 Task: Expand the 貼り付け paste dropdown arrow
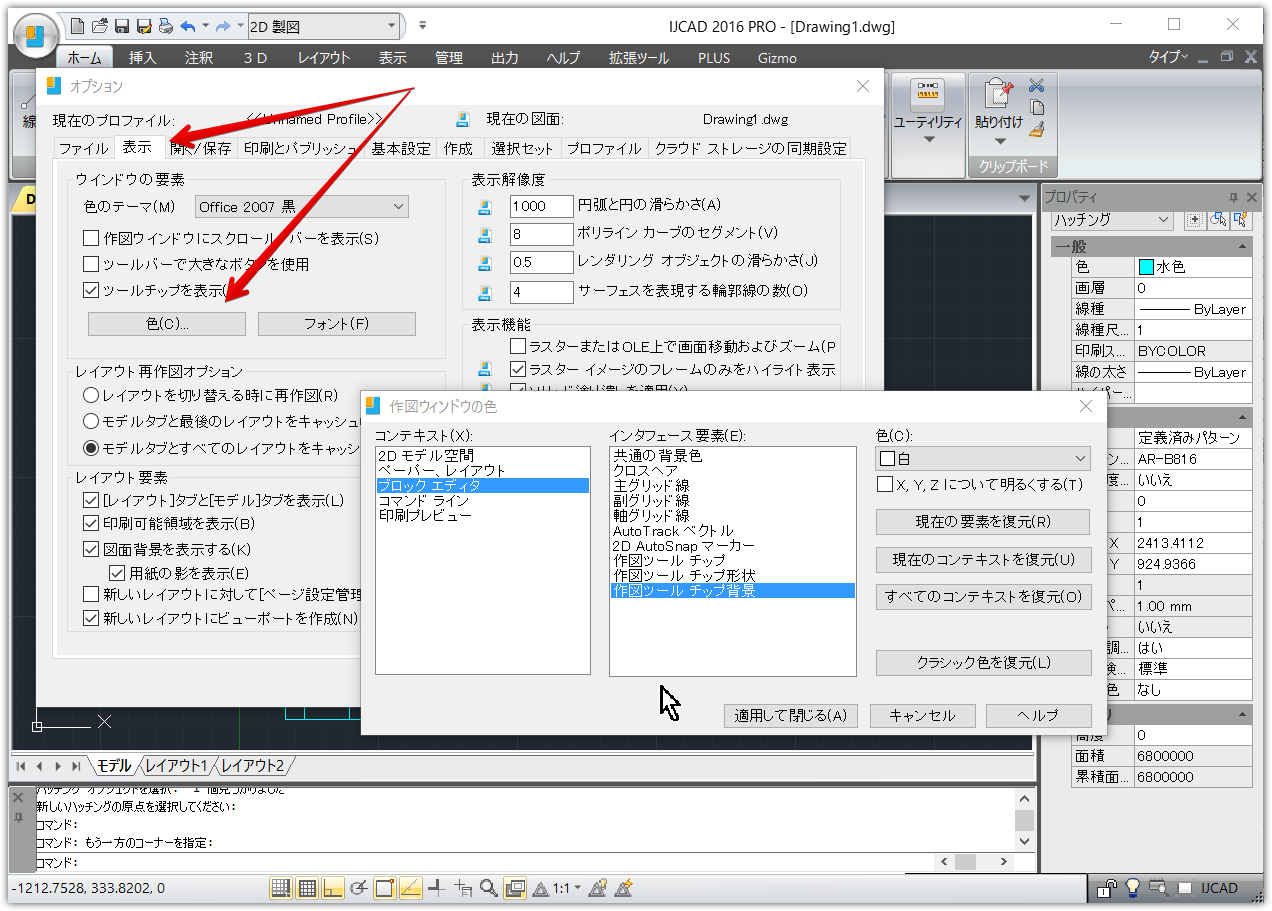(x=999, y=141)
